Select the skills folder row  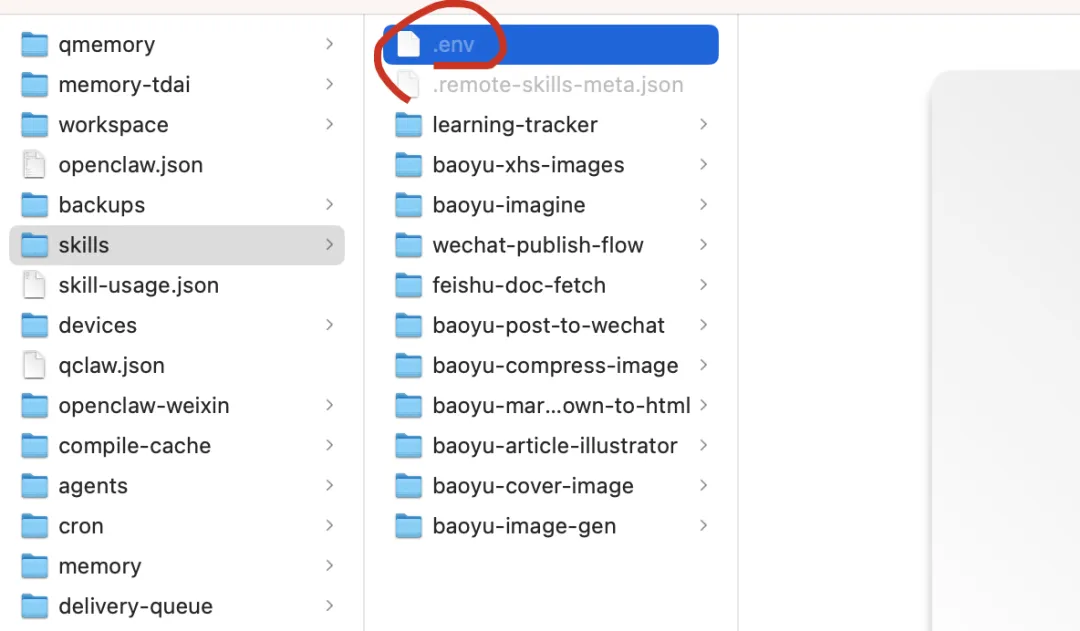(x=176, y=245)
